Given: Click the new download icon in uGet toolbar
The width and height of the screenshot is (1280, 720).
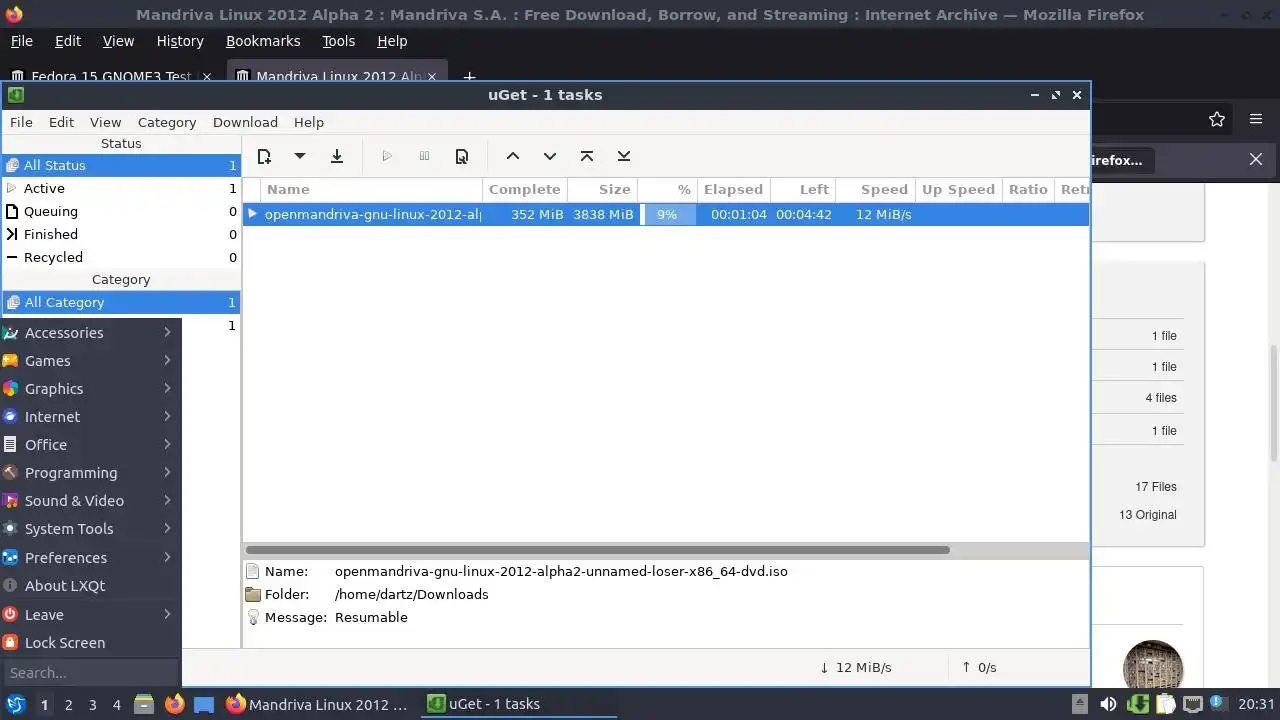Looking at the screenshot, I should 264,156.
